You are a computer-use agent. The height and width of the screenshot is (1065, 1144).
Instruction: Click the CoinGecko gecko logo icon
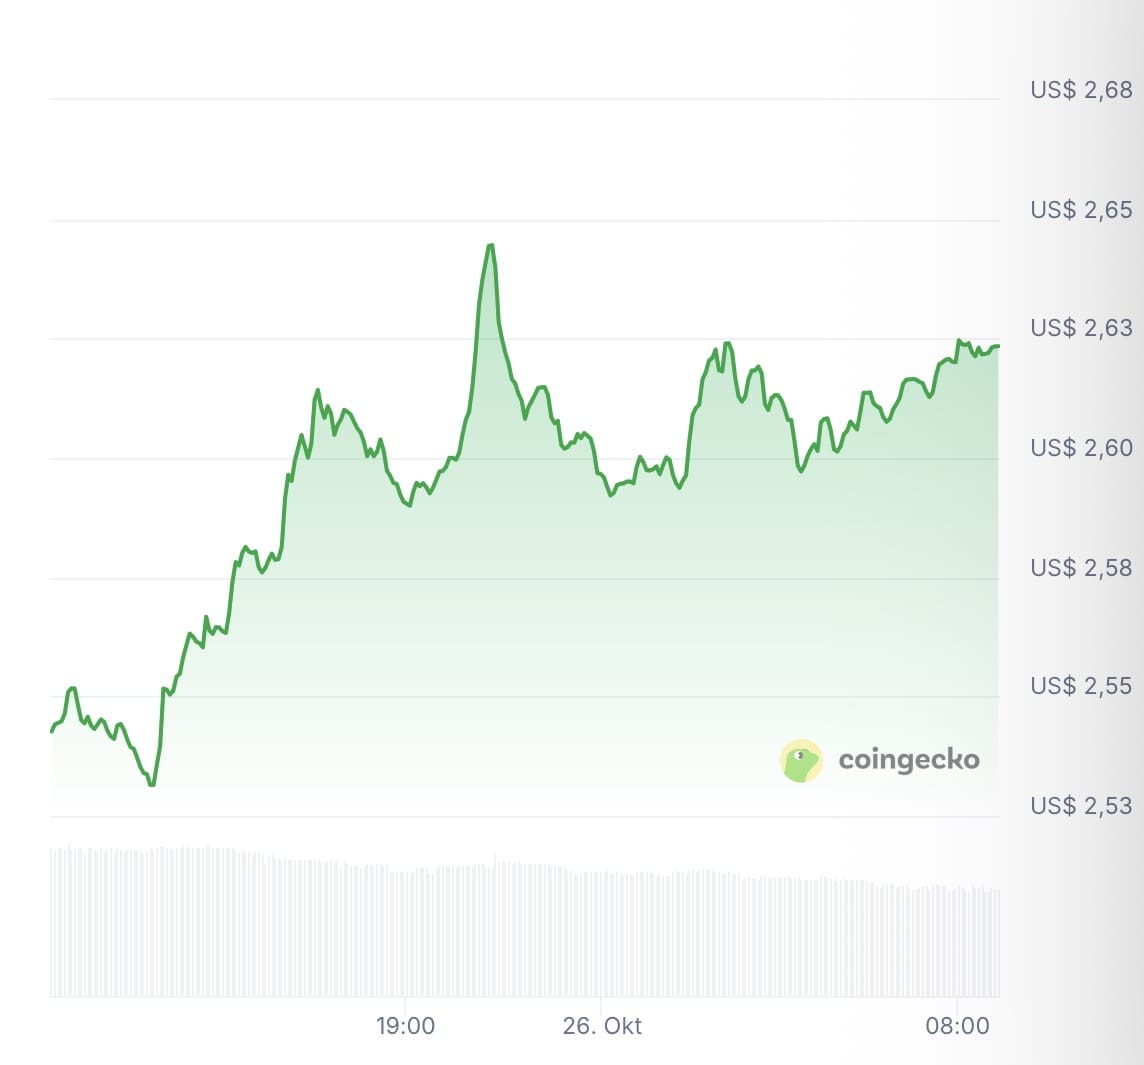[x=801, y=761]
